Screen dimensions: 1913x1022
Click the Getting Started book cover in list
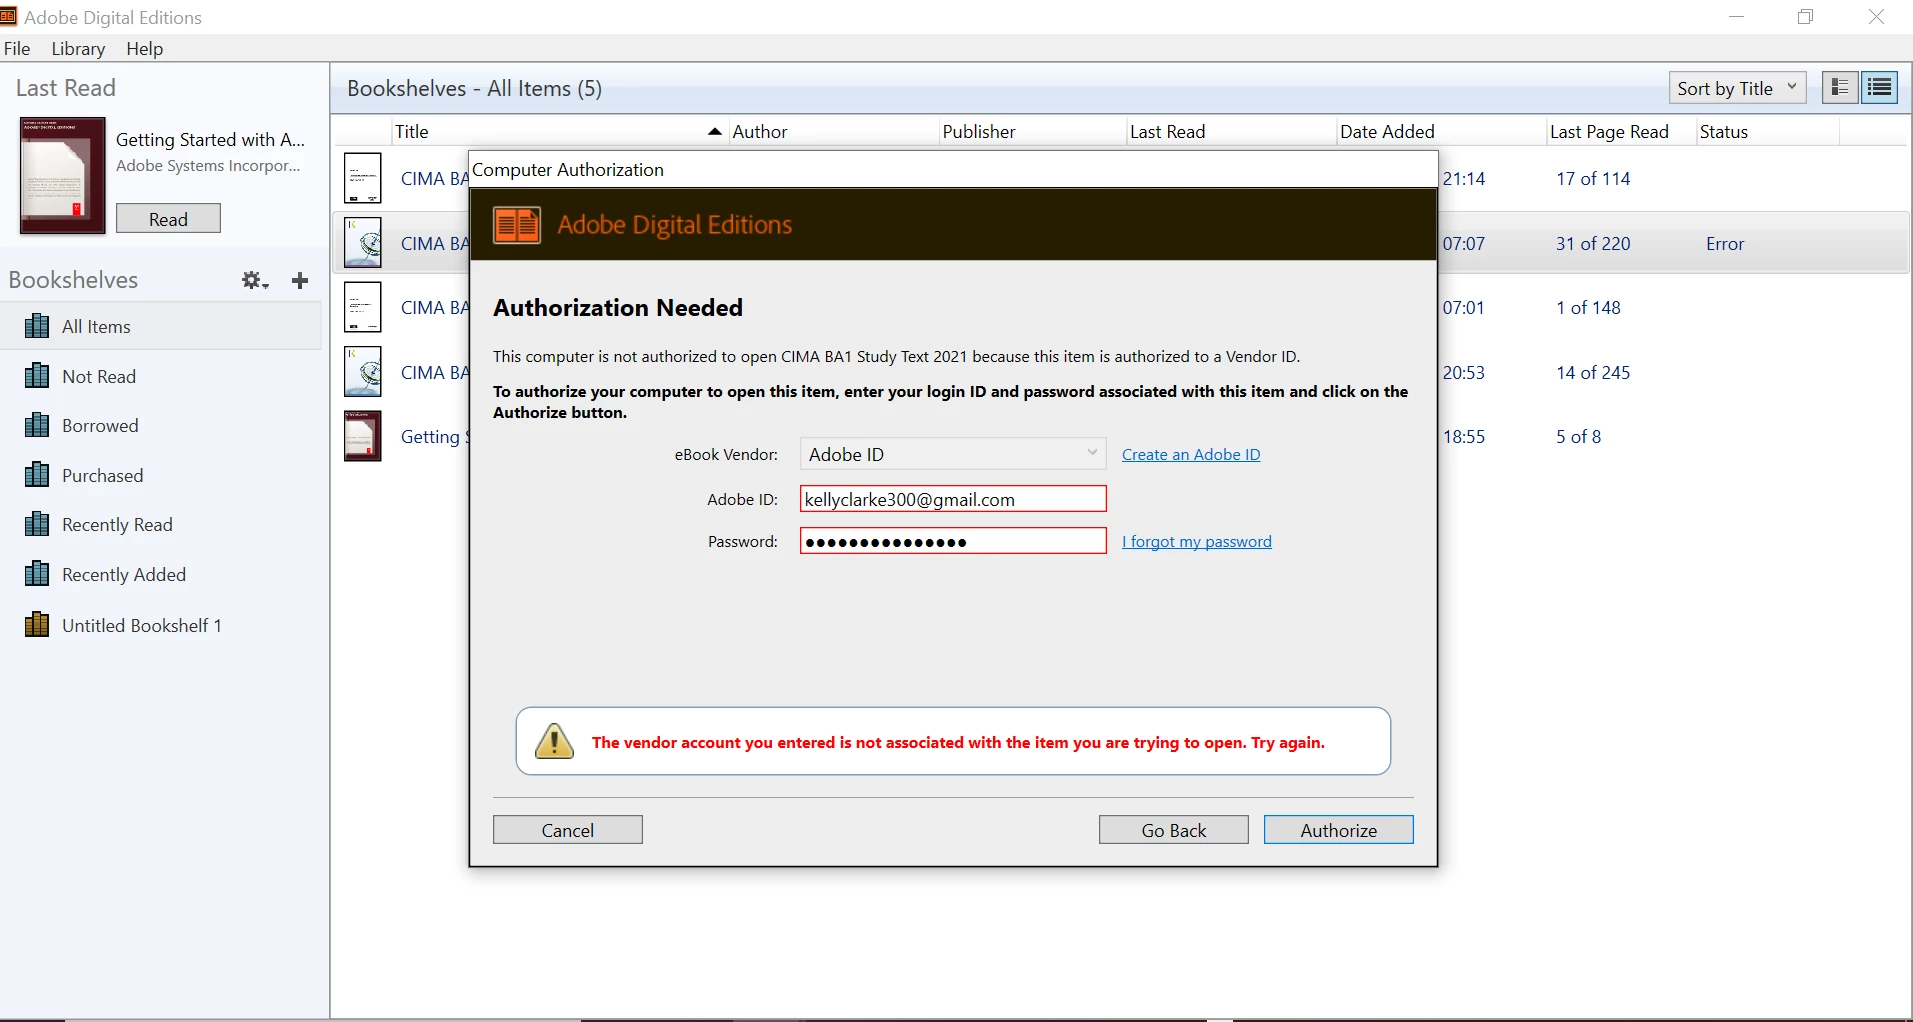point(363,436)
